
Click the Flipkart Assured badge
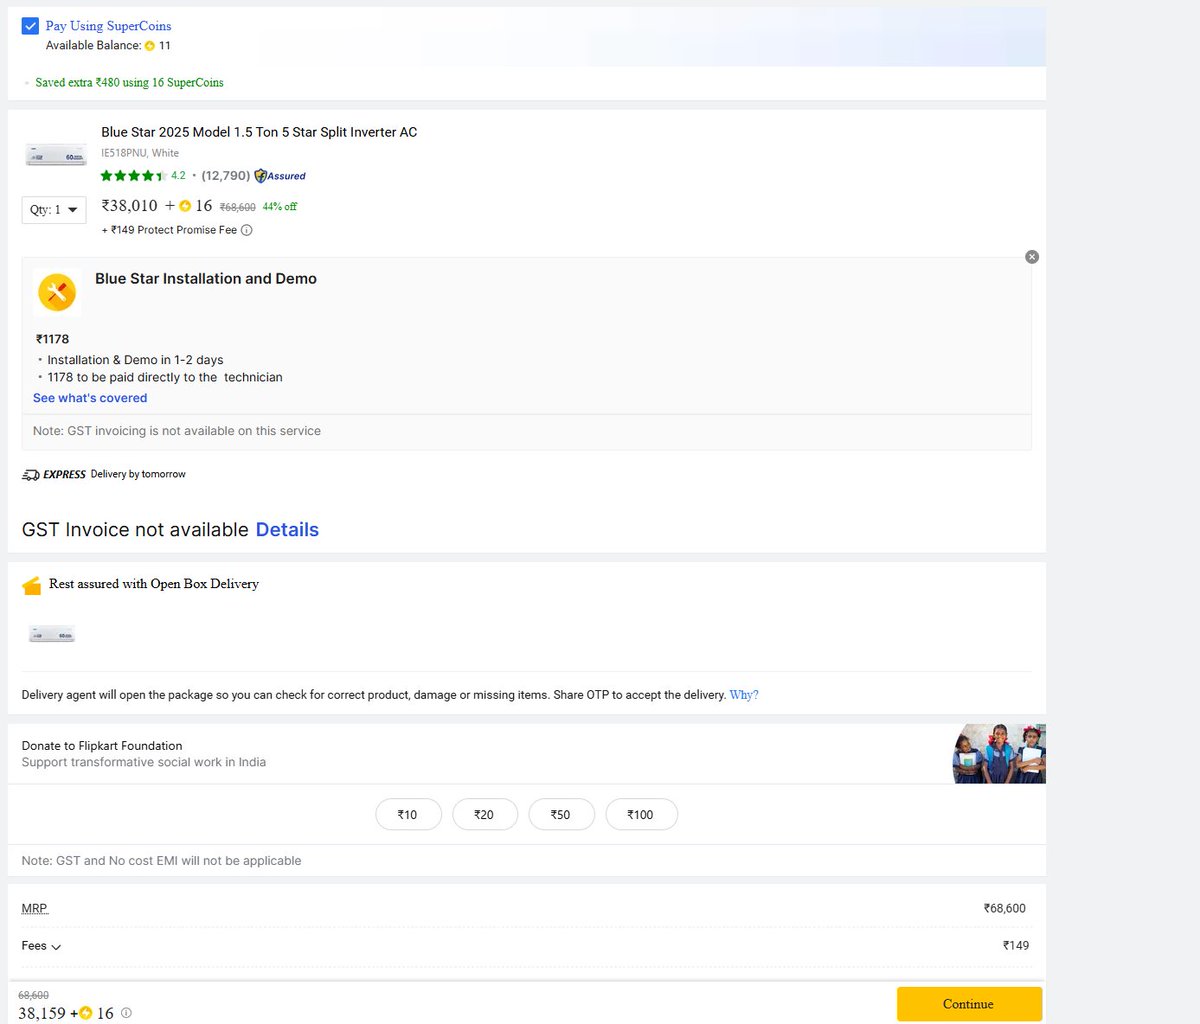pos(280,176)
